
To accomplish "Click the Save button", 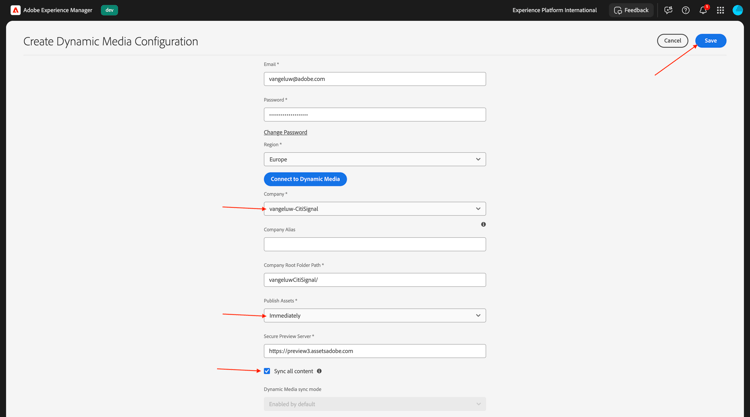I will 710,41.
